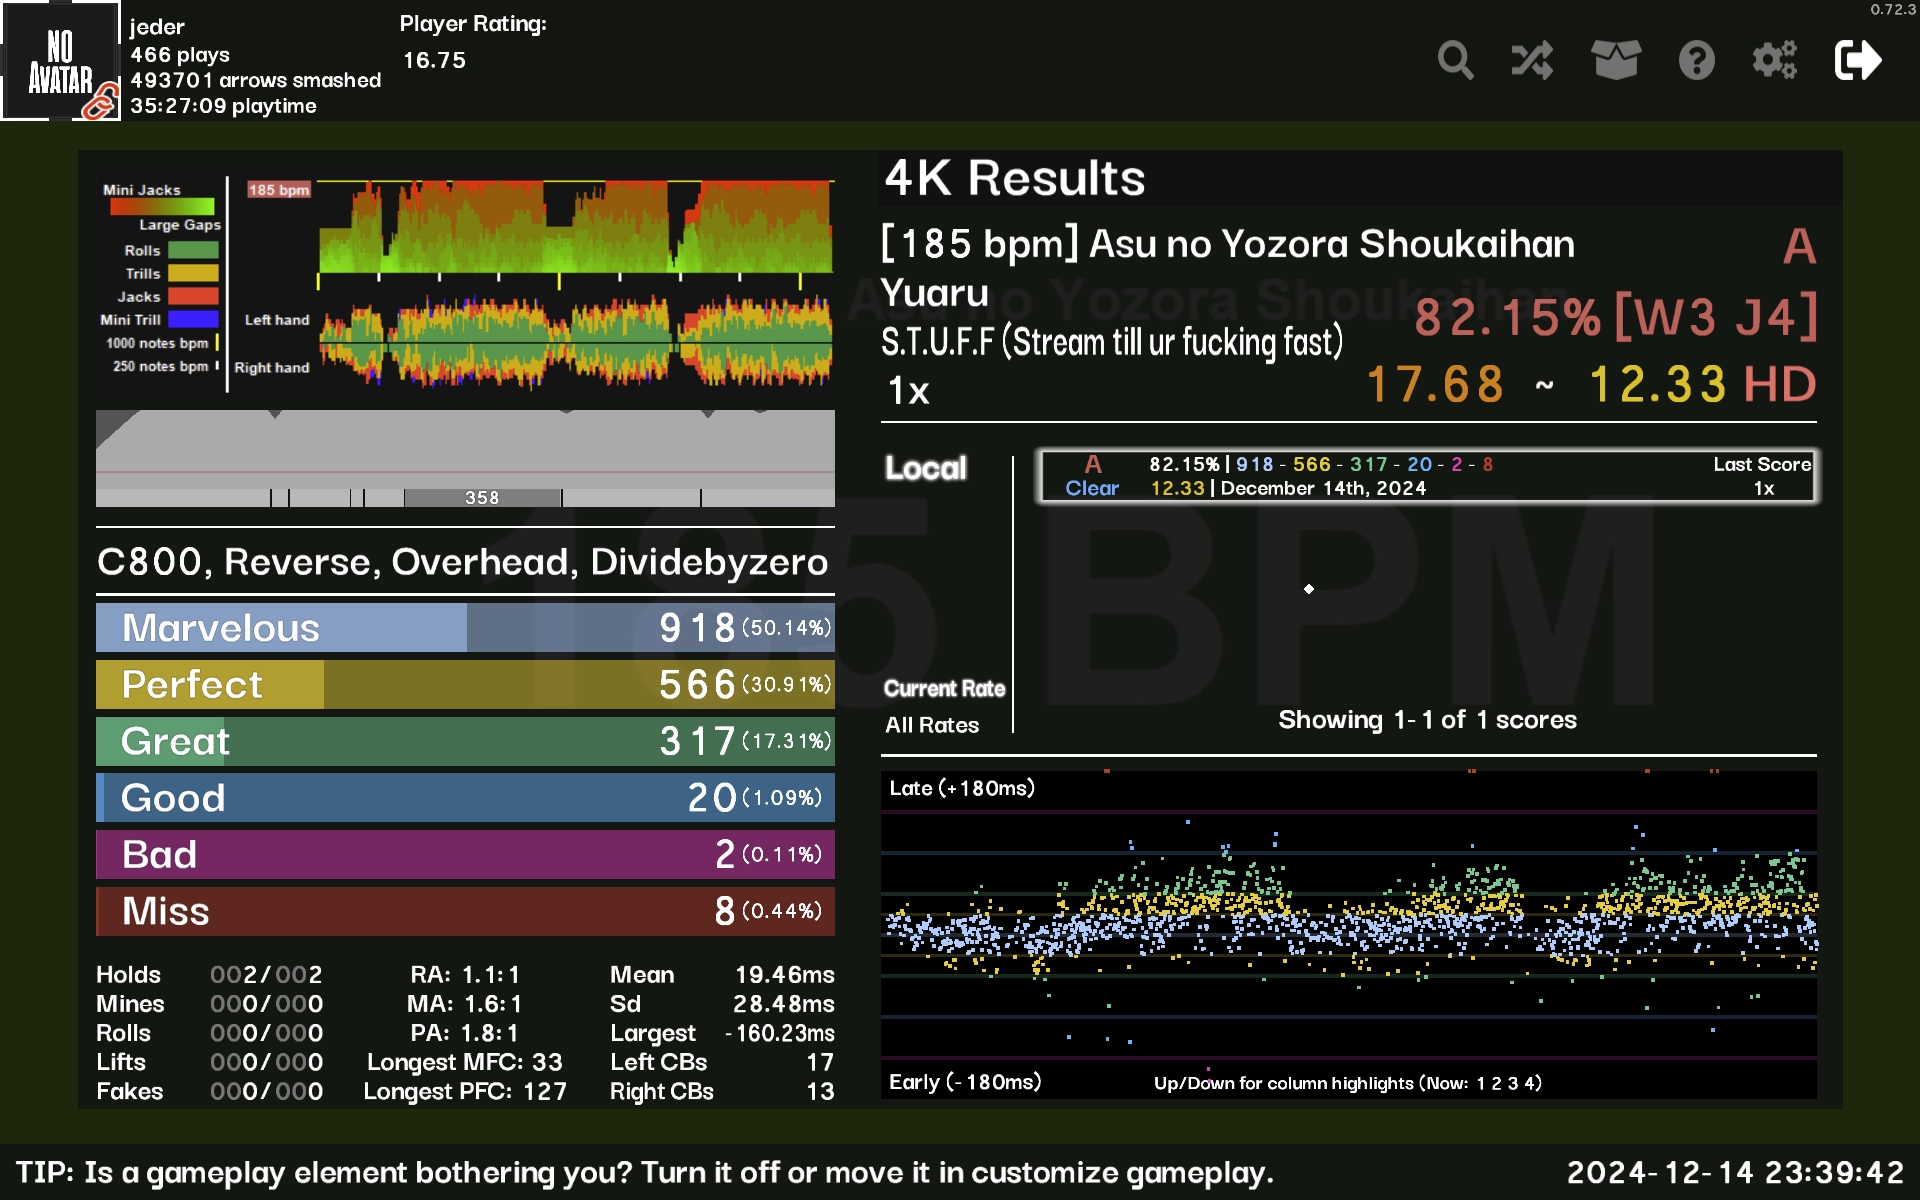
Task: Click the search magnifier icon
Action: [x=1455, y=61]
